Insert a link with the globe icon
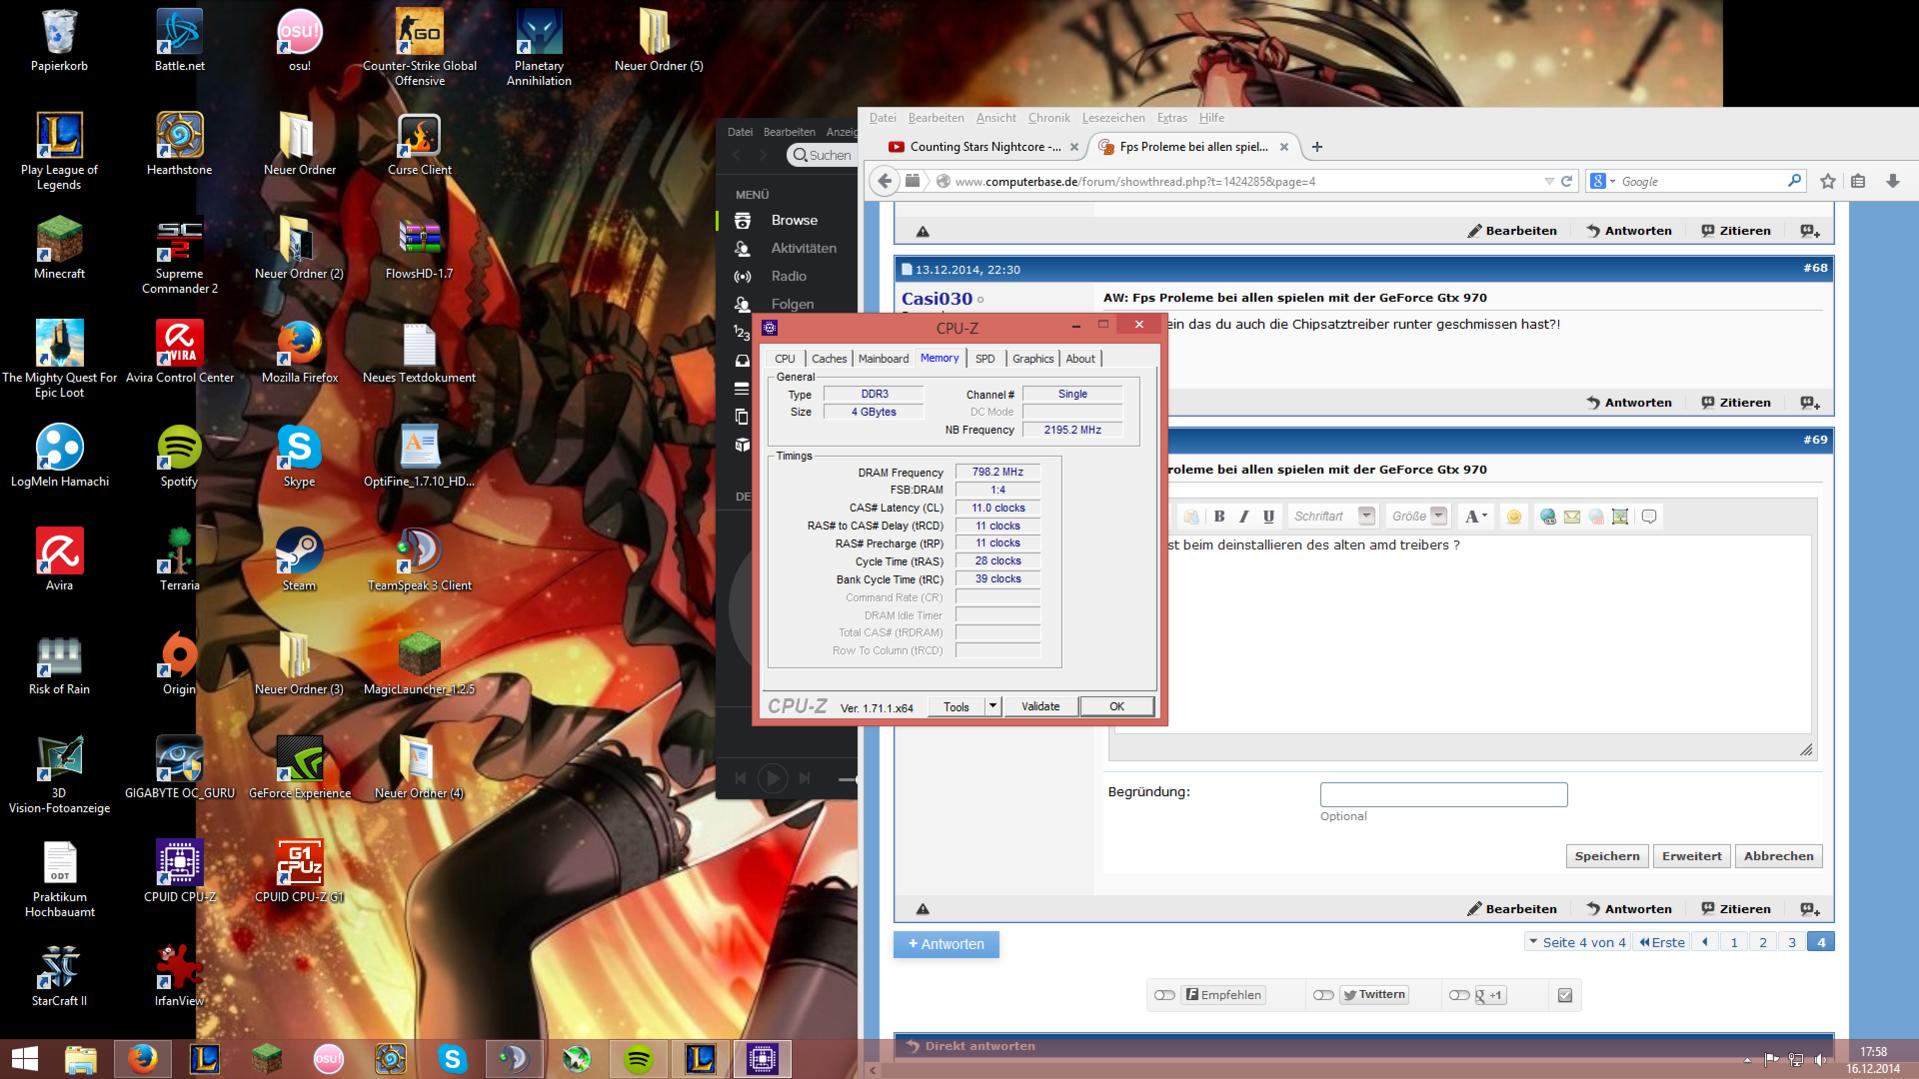 pyautogui.click(x=1548, y=516)
